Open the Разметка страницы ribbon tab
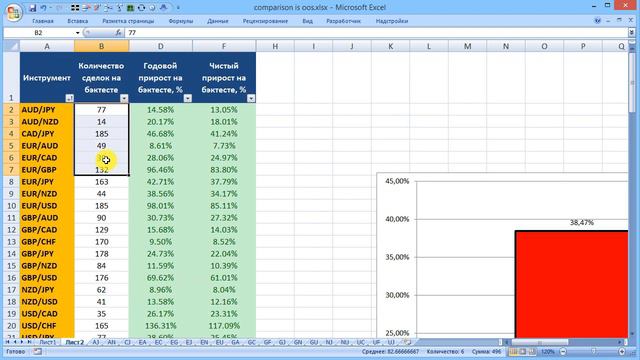This screenshot has height=360, width=640. 128,21
